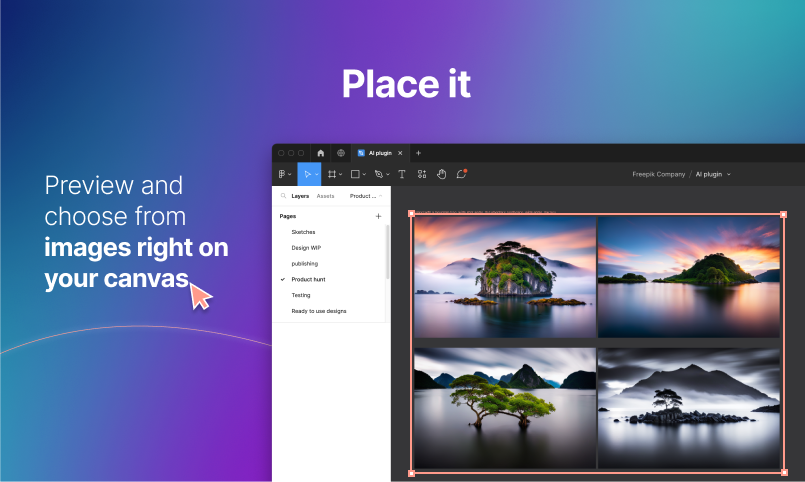Image resolution: width=805 pixels, height=482 pixels.
Task: Collapse the Product page list chevron
Action: pyautogui.click(x=380, y=196)
